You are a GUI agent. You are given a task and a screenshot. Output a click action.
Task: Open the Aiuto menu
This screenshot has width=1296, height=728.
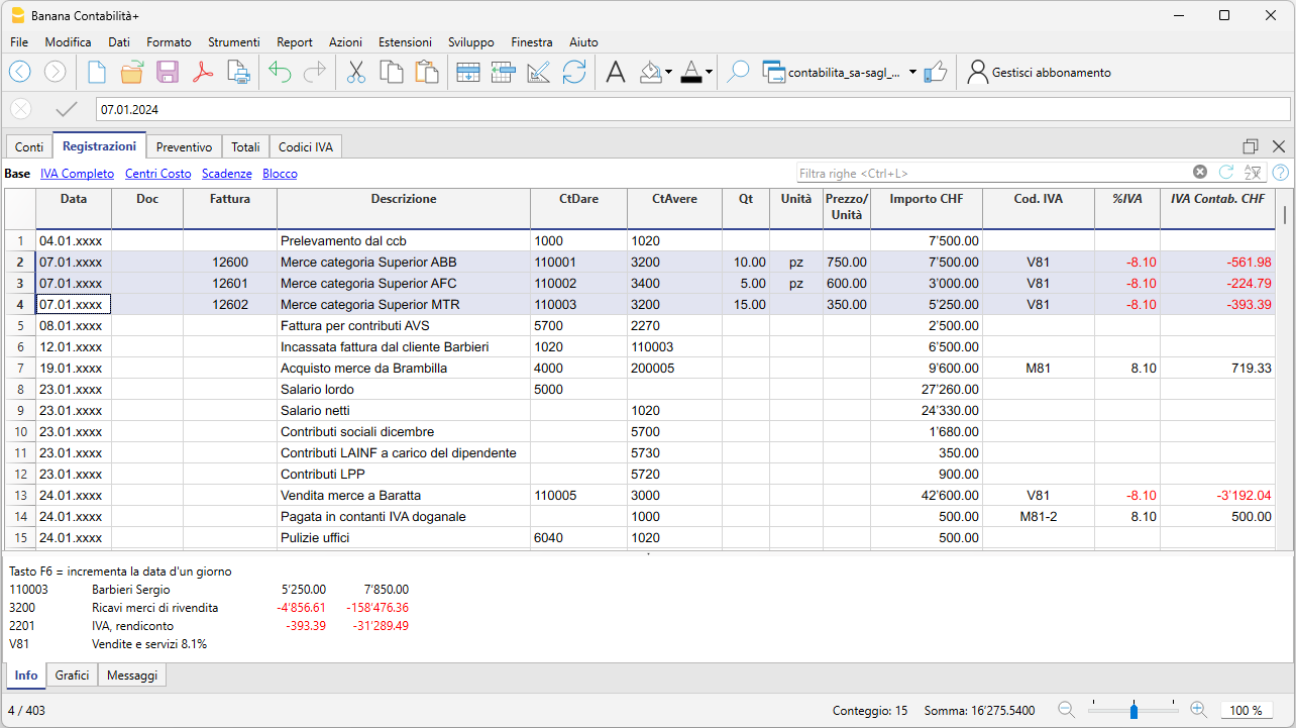pyautogui.click(x=583, y=42)
